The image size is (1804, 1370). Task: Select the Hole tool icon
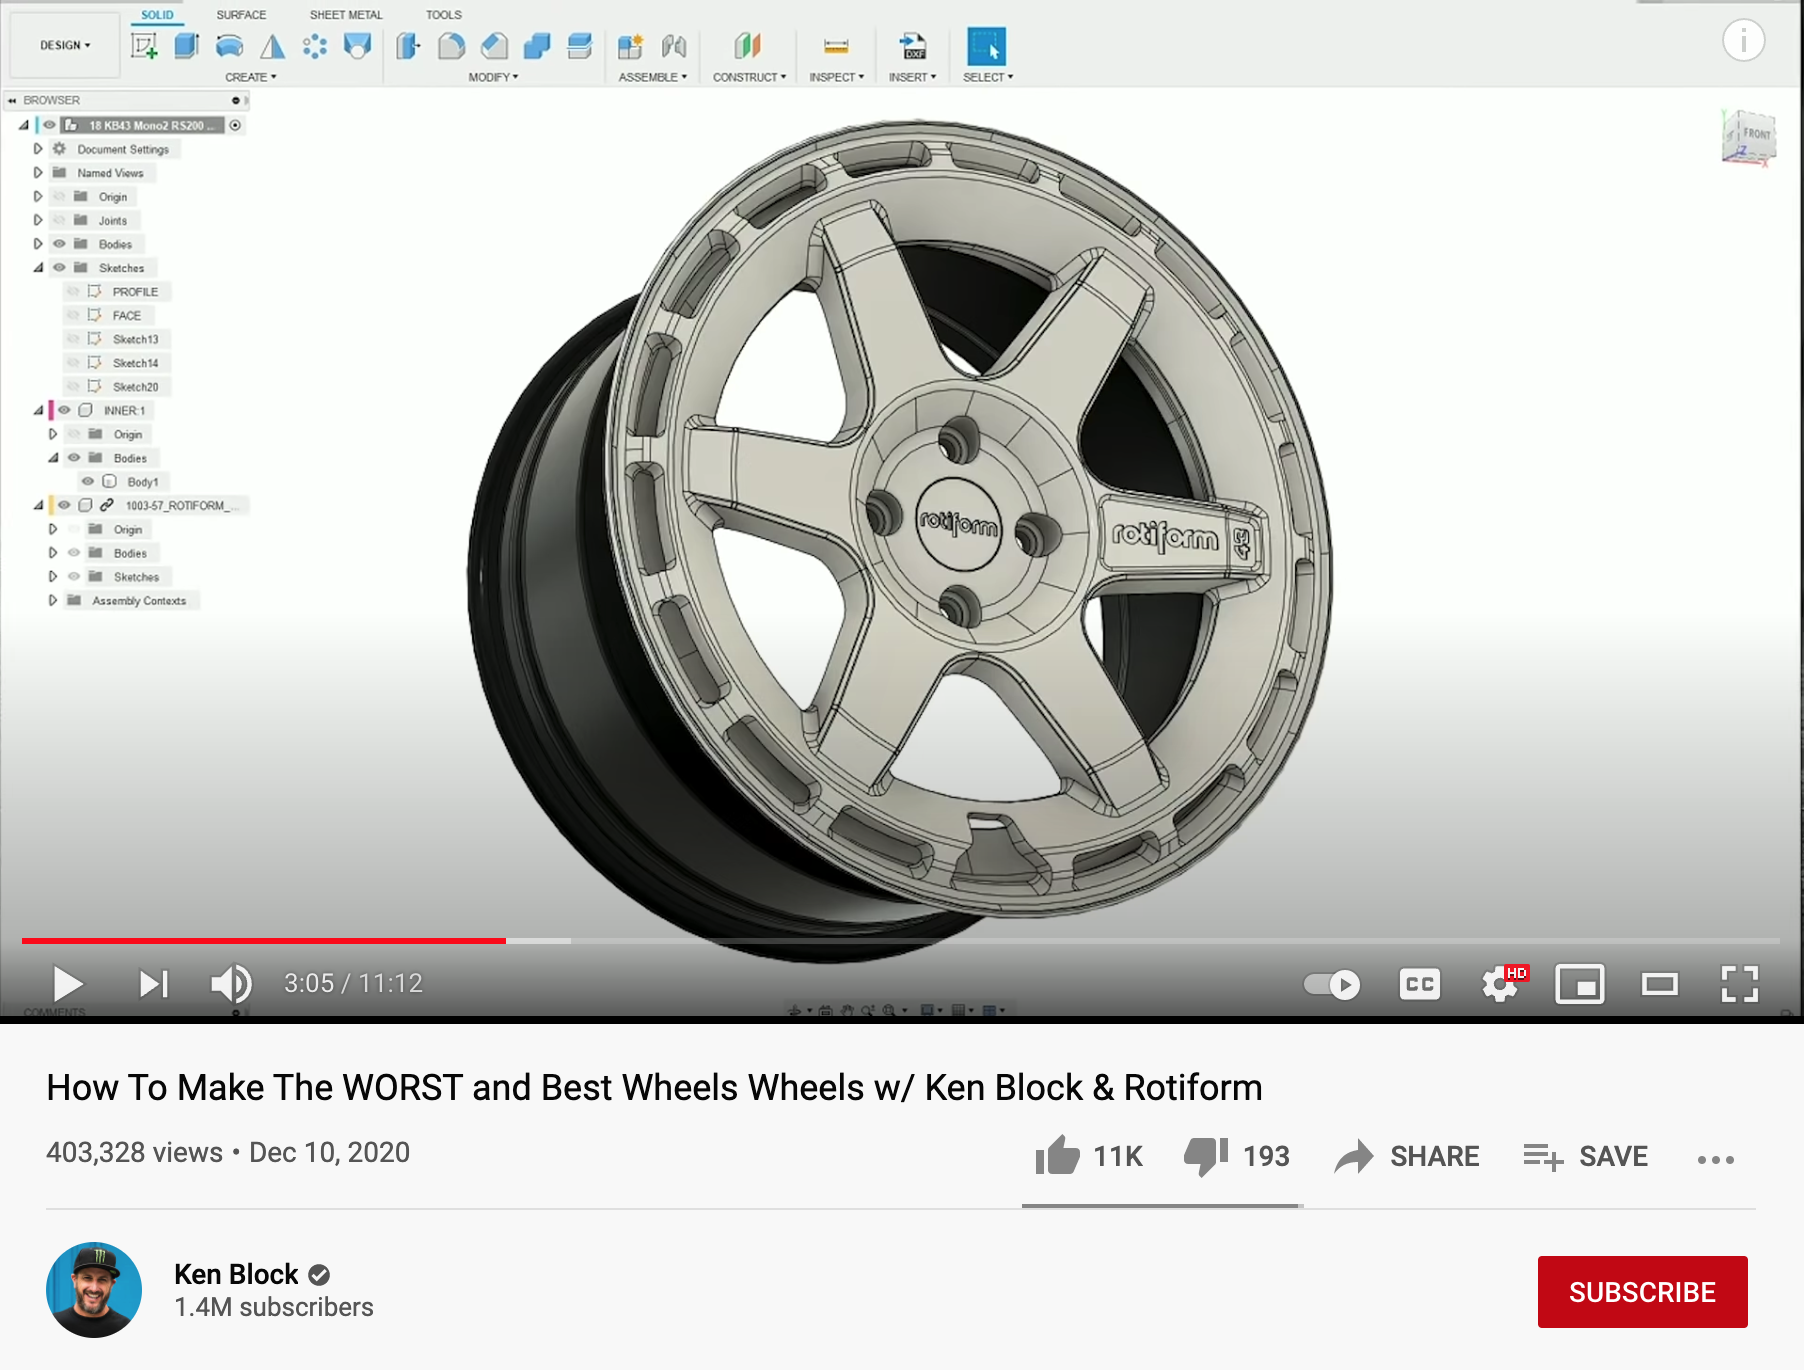[357, 46]
